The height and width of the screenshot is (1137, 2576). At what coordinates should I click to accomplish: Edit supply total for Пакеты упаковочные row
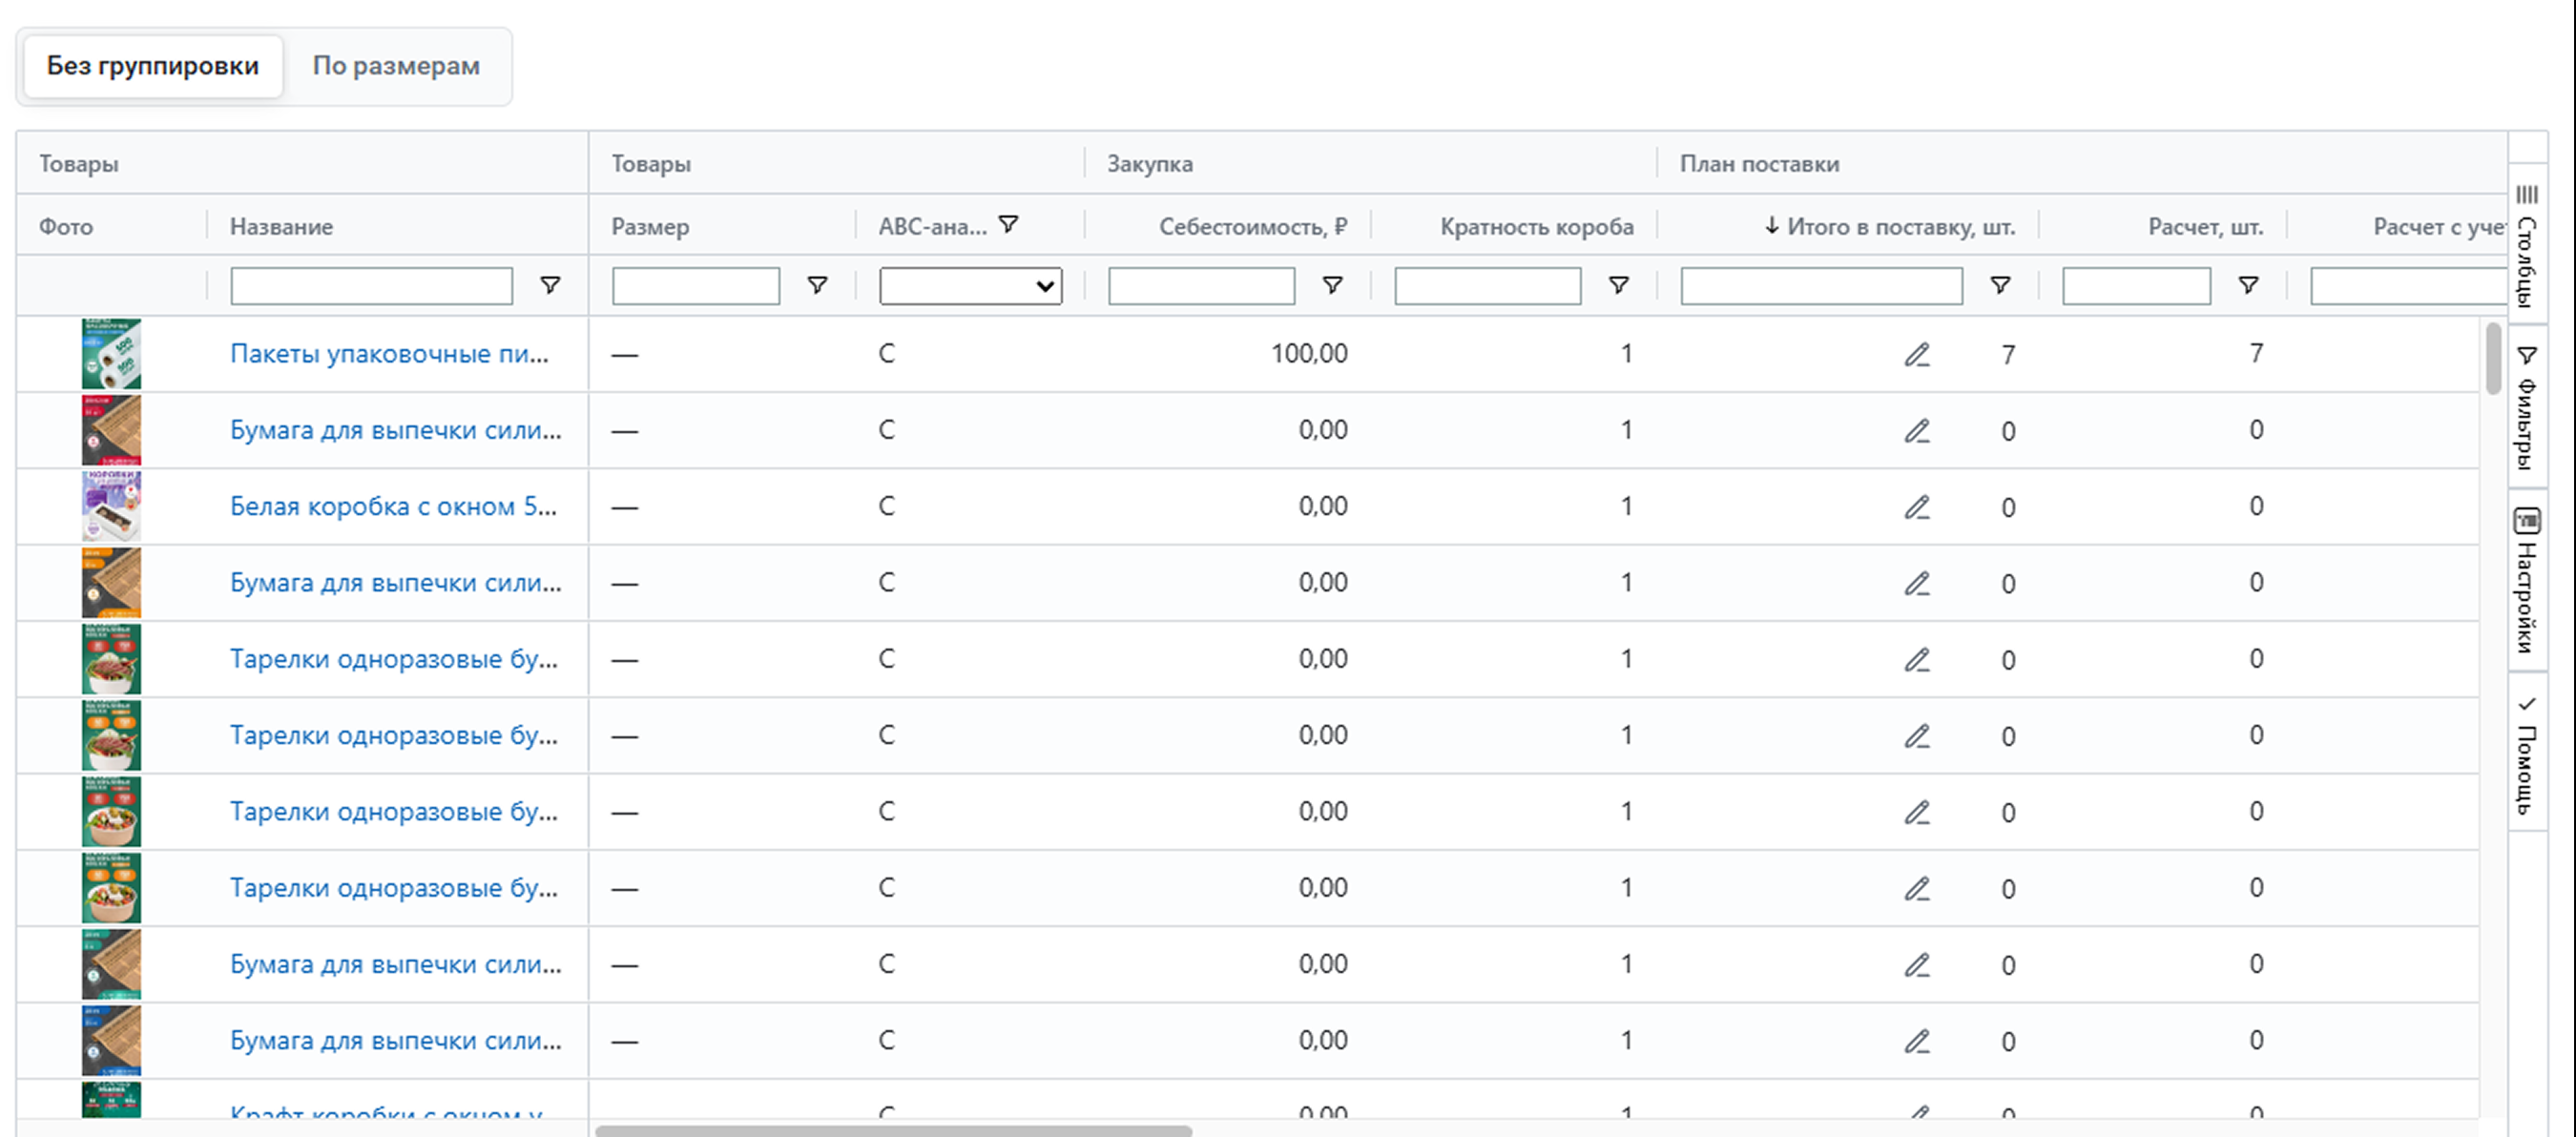tap(1916, 355)
